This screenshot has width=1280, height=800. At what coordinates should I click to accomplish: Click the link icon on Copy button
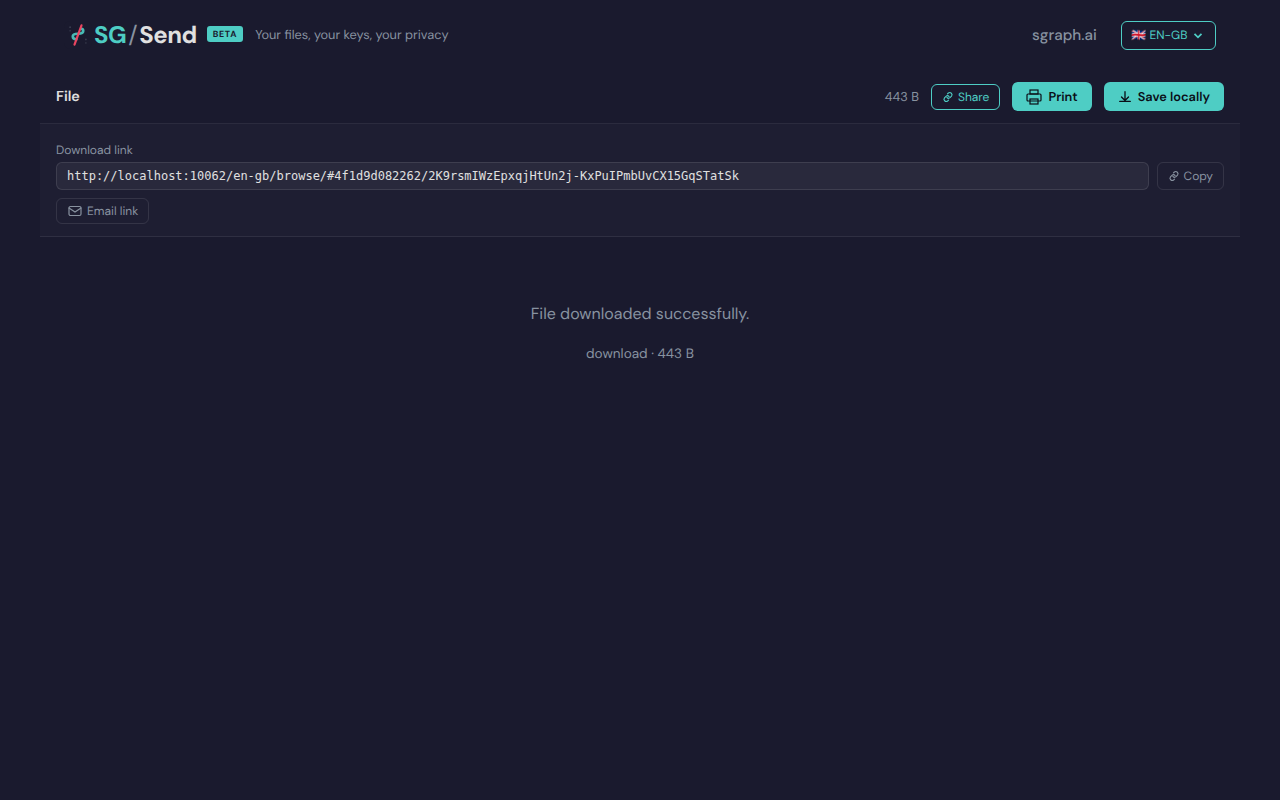(x=1173, y=175)
